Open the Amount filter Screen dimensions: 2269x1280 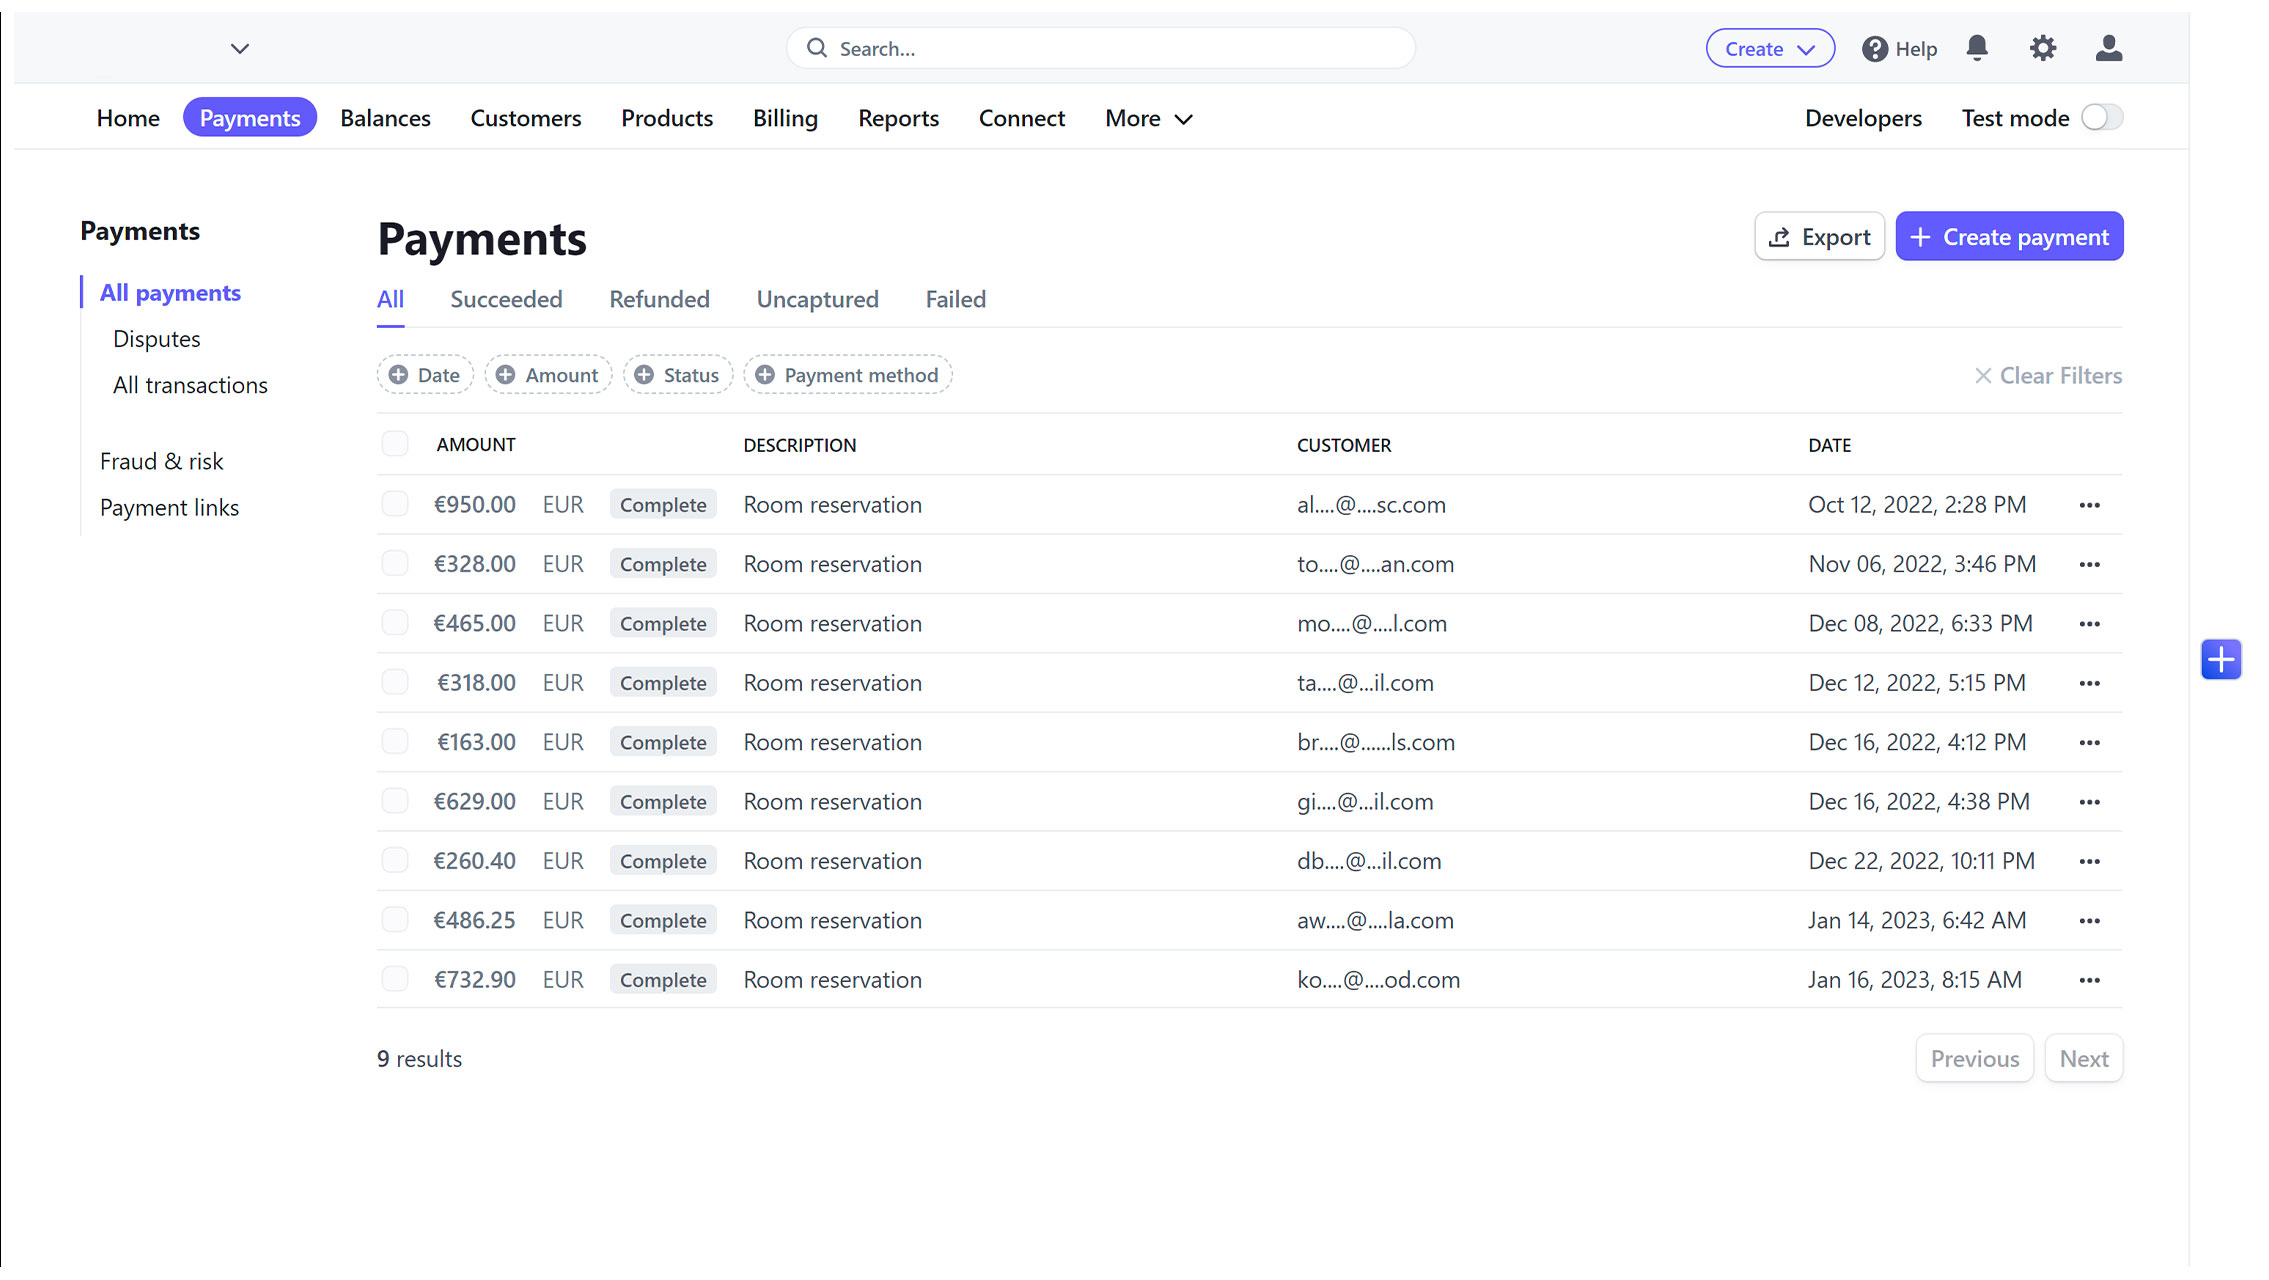point(548,375)
